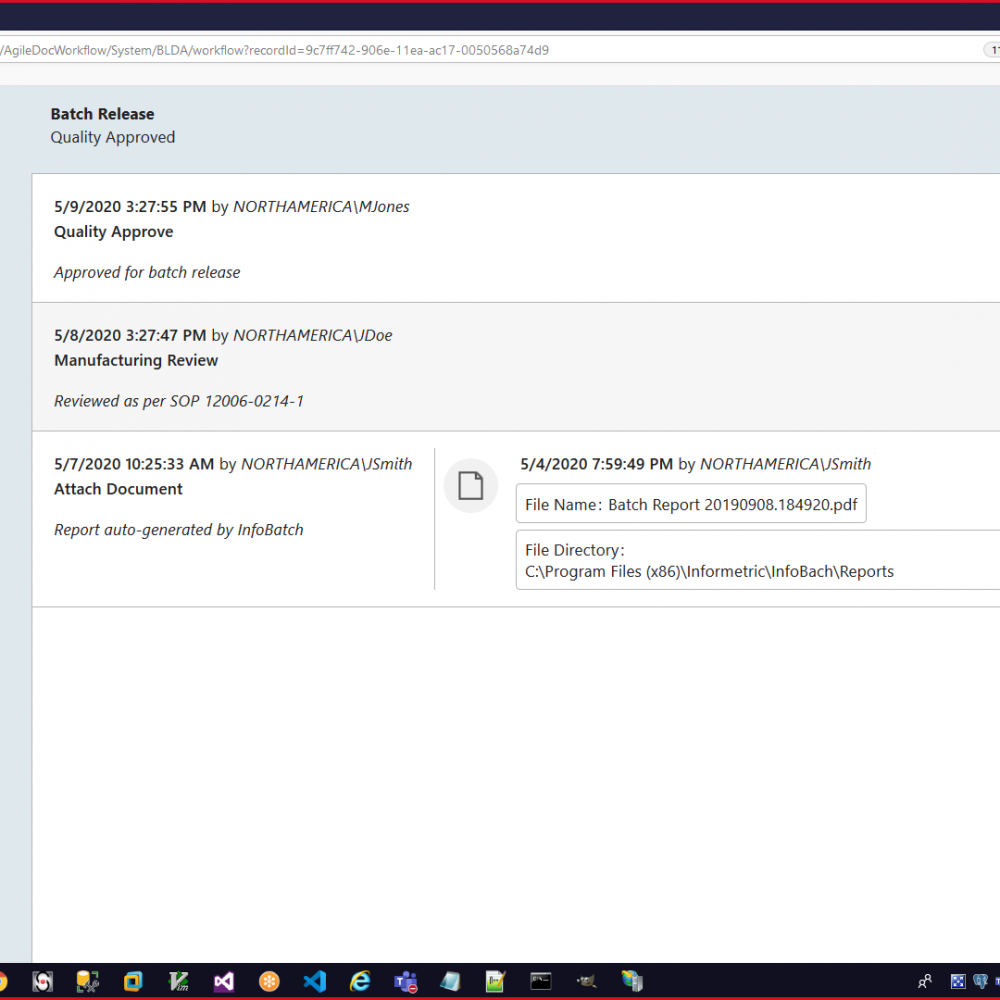Click the blue square system tray icon
This screenshot has width=1000, height=1000.
(x=958, y=981)
